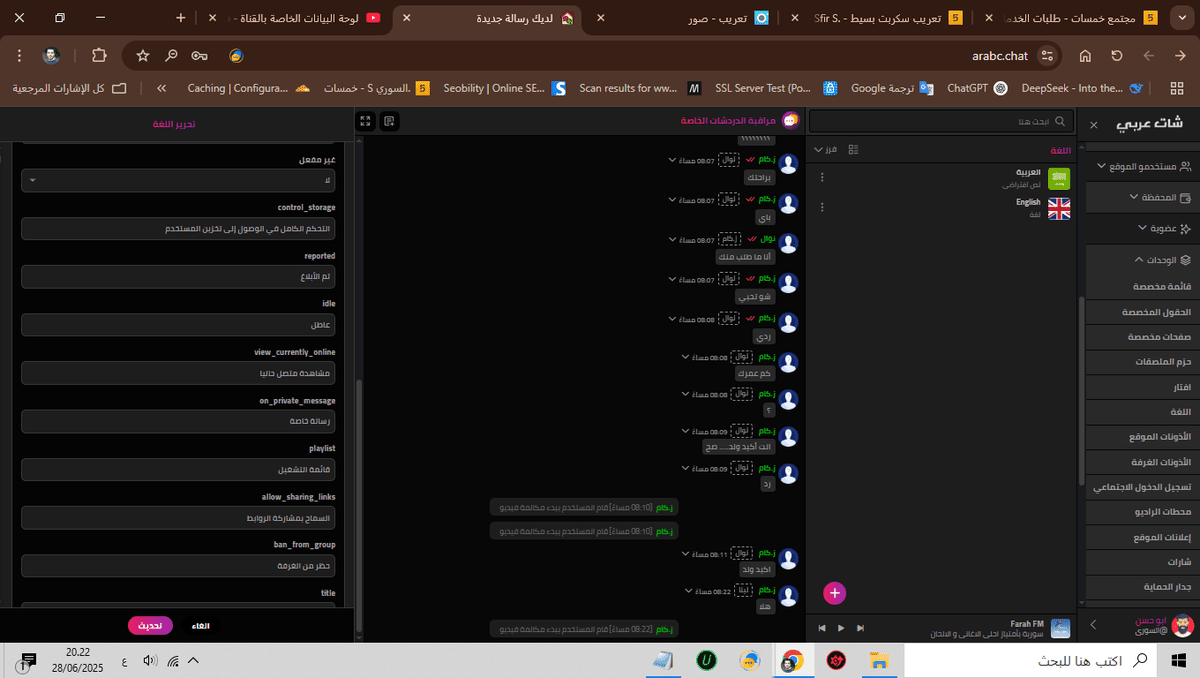
Task: Click the note-add icon beside the fullscreen button
Action: click(389, 121)
